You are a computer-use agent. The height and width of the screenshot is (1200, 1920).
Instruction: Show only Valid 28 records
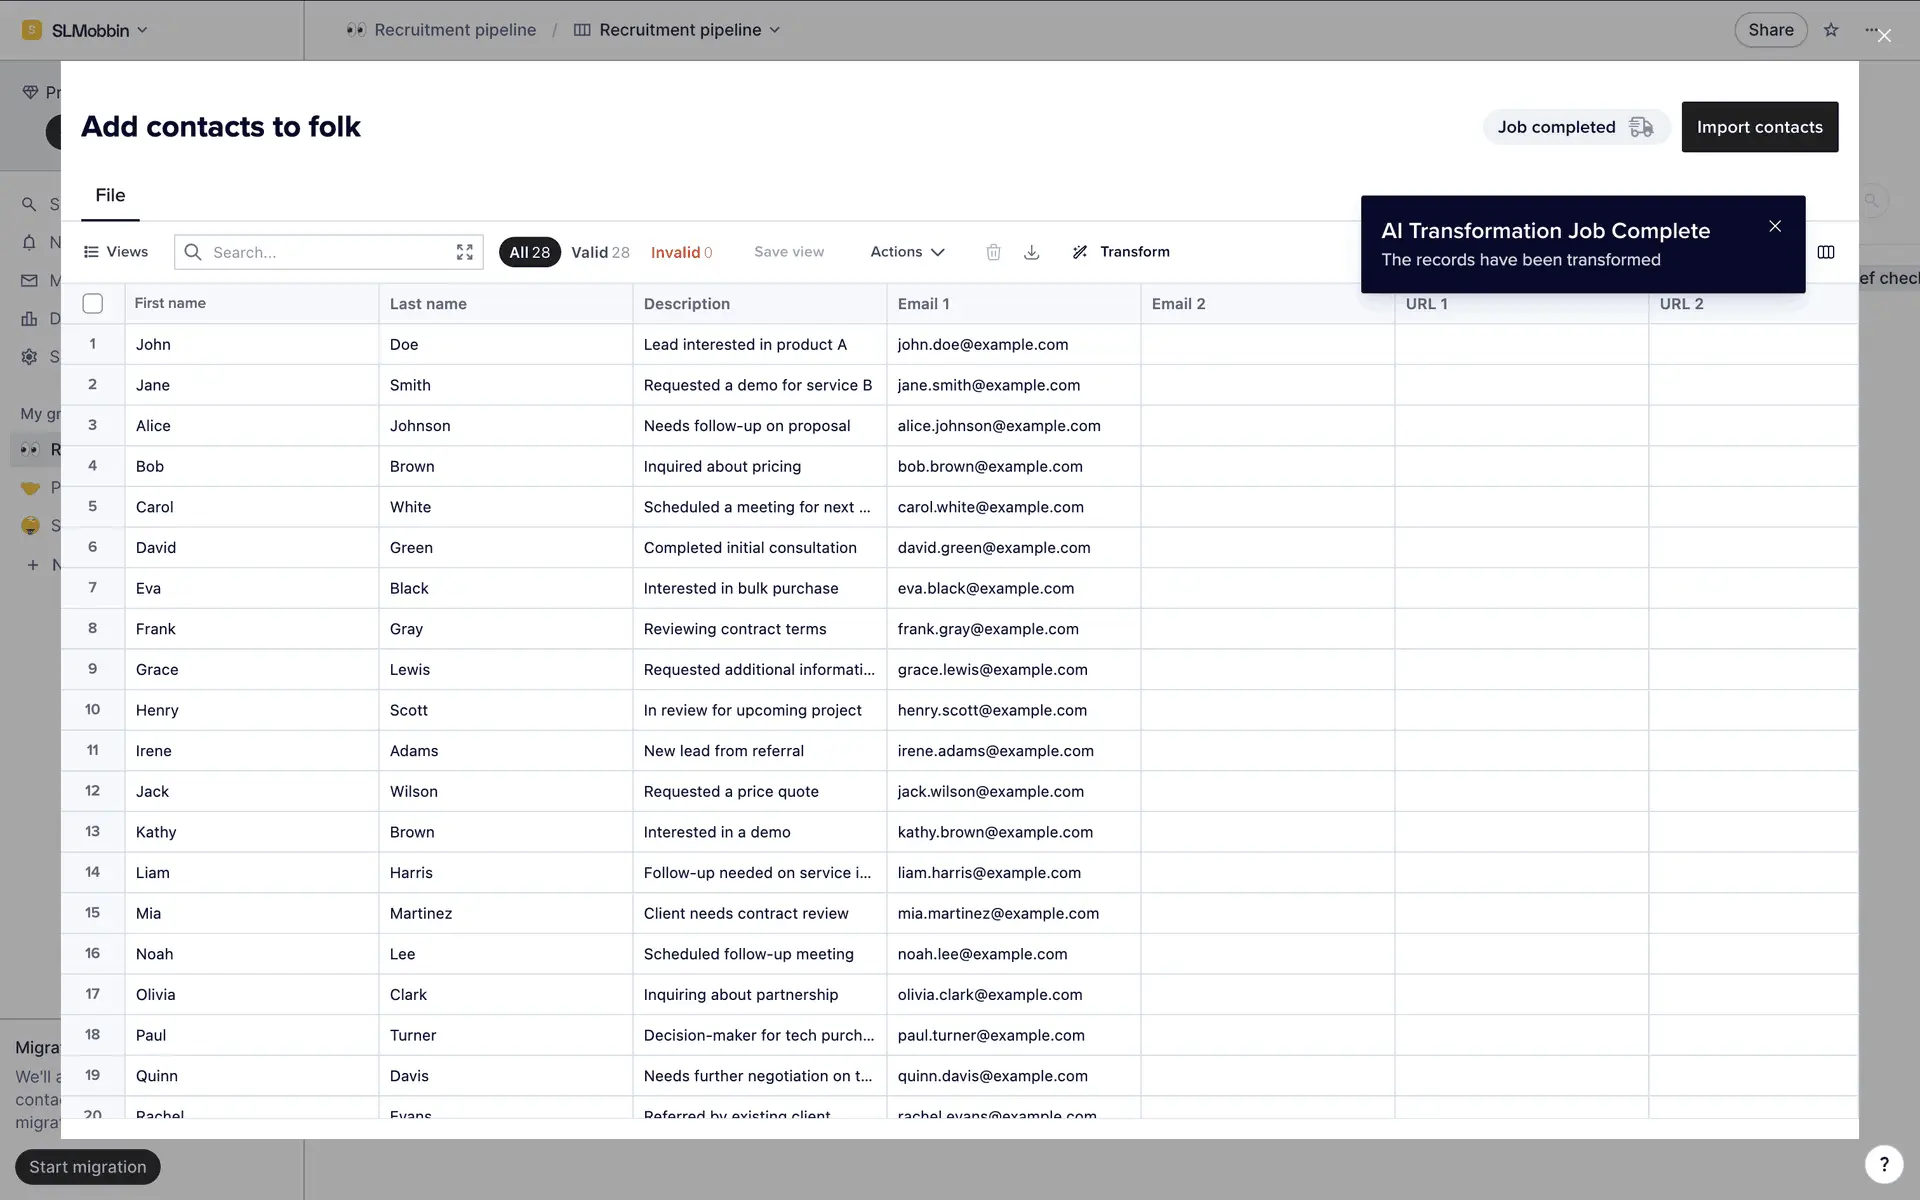(x=600, y=252)
